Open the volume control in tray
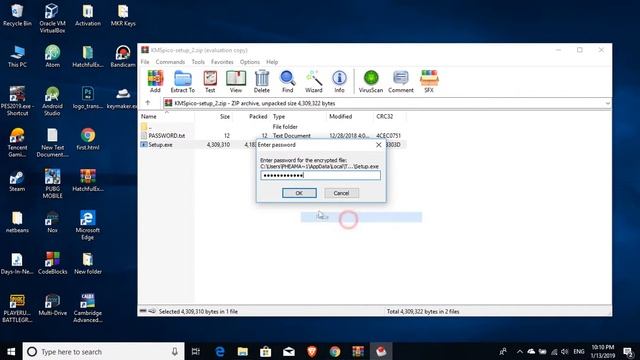Screen dimensions: 640x360 [564, 351]
